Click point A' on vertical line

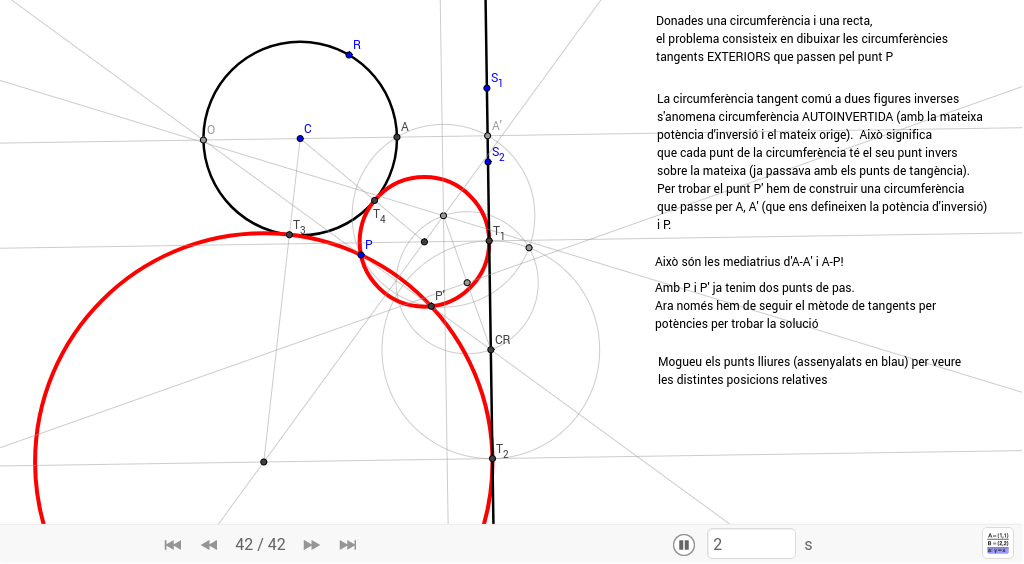(487, 136)
